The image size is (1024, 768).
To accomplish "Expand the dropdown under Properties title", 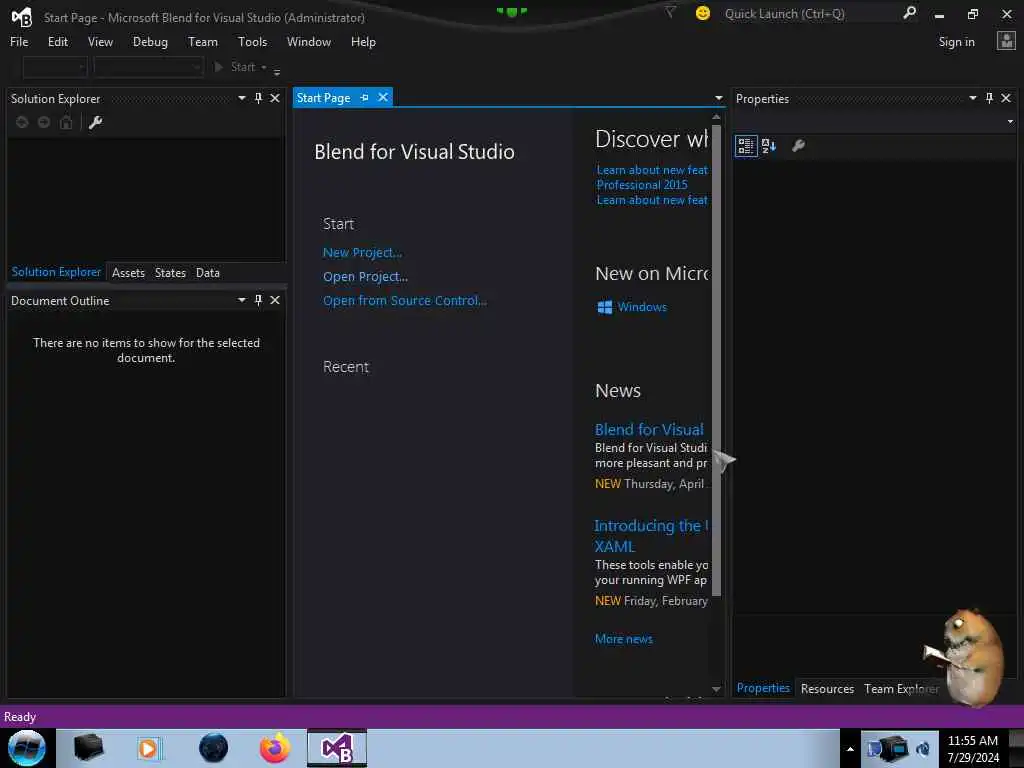I will tap(1010, 121).
